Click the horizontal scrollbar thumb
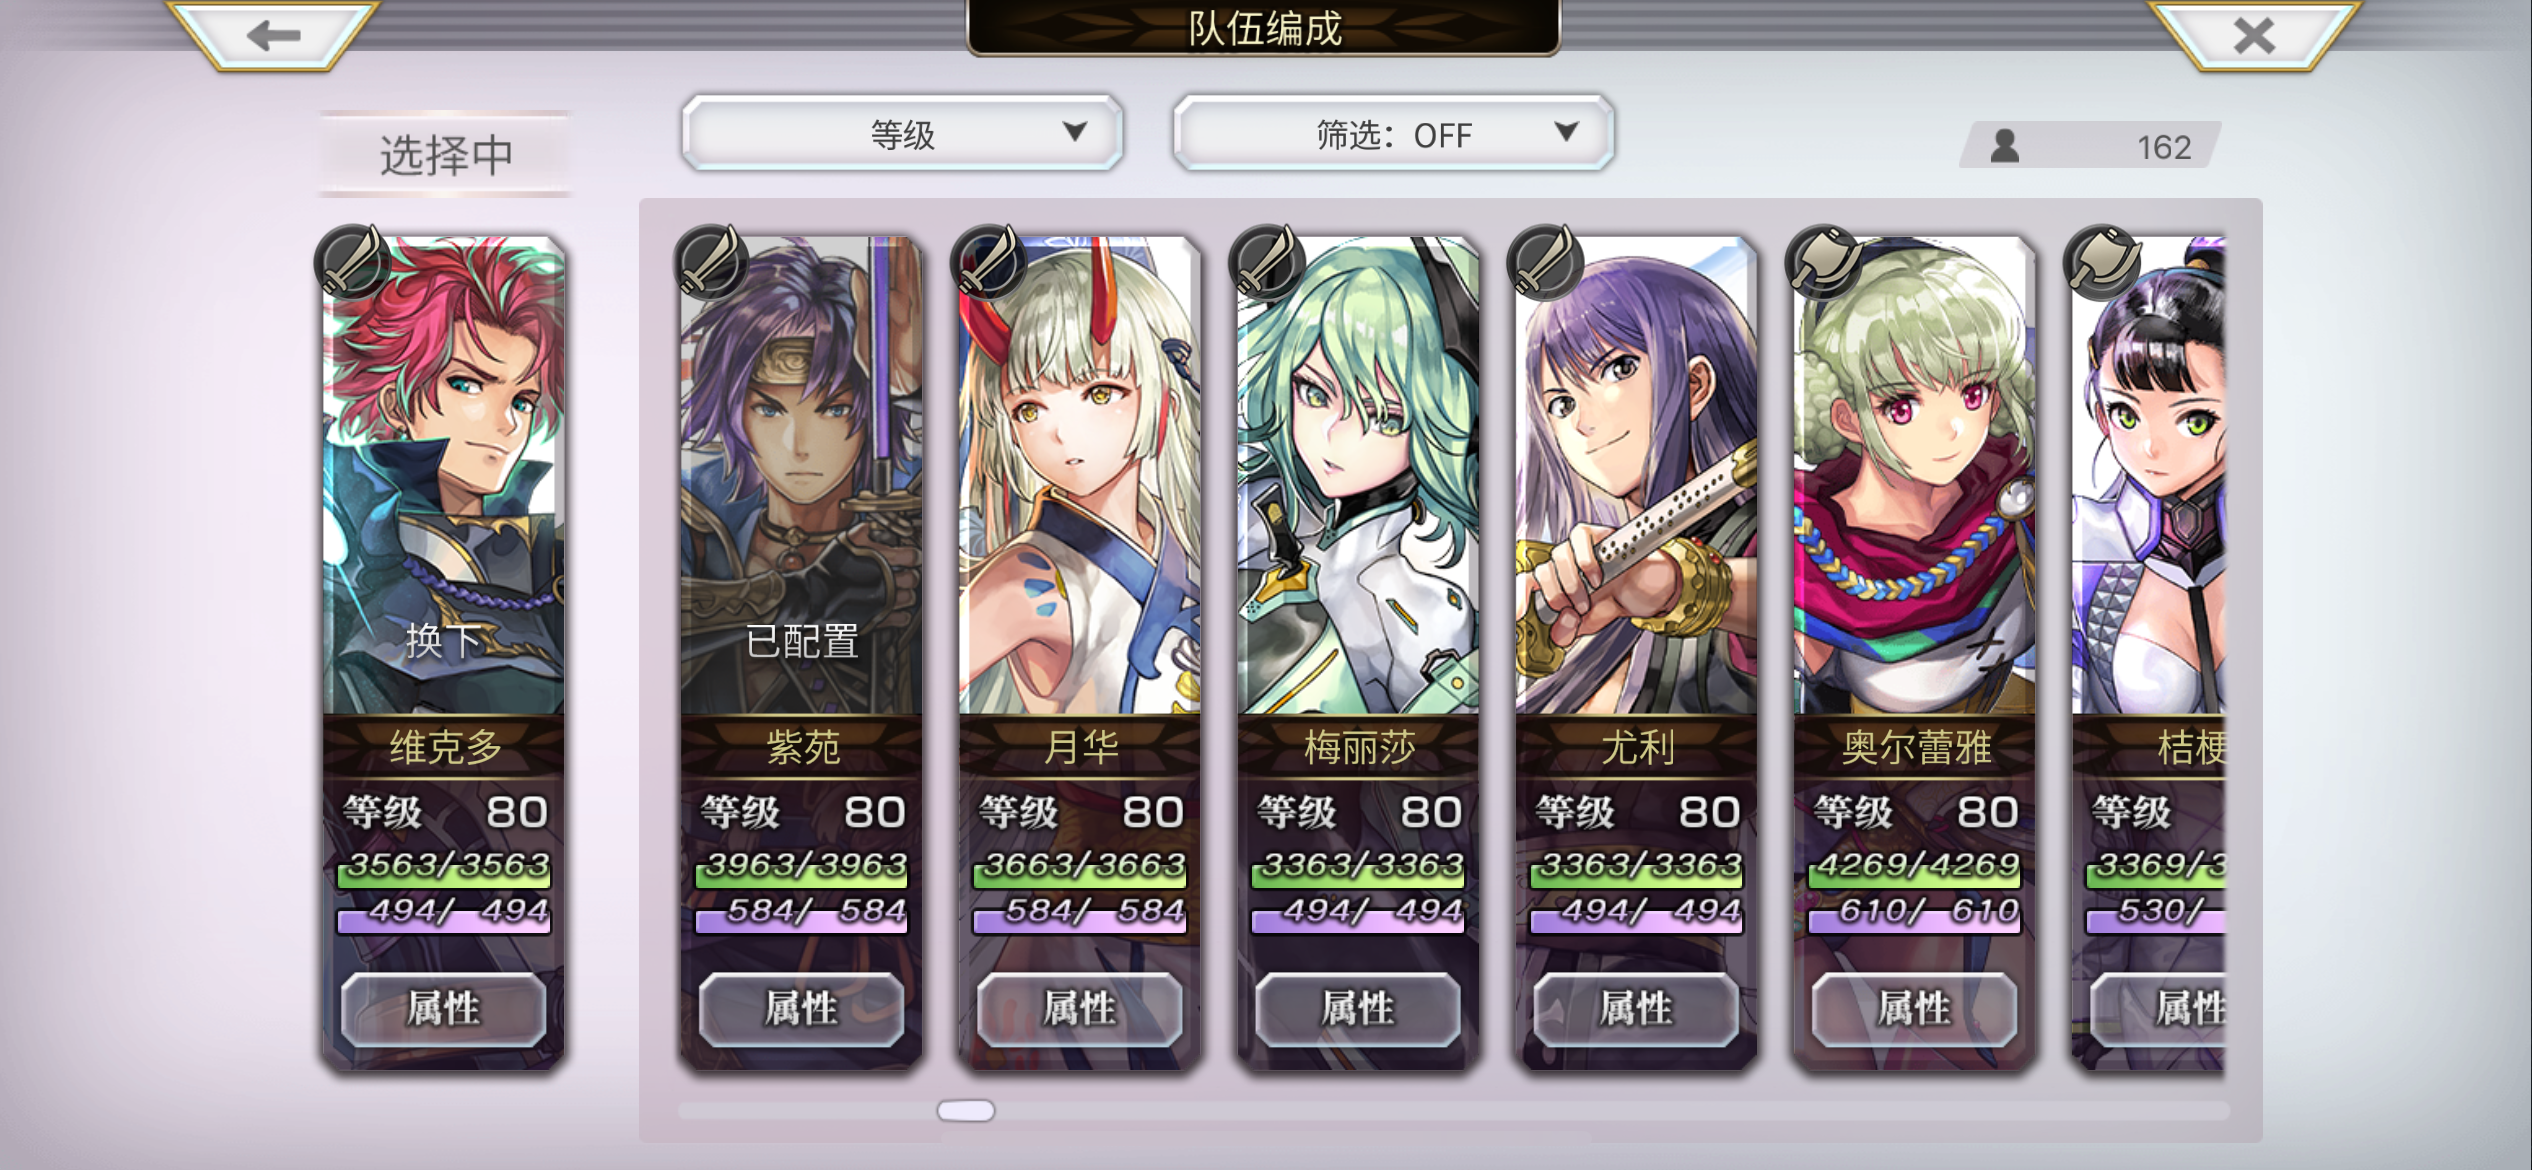This screenshot has height=1170, width=2532. coord(966,1110)
